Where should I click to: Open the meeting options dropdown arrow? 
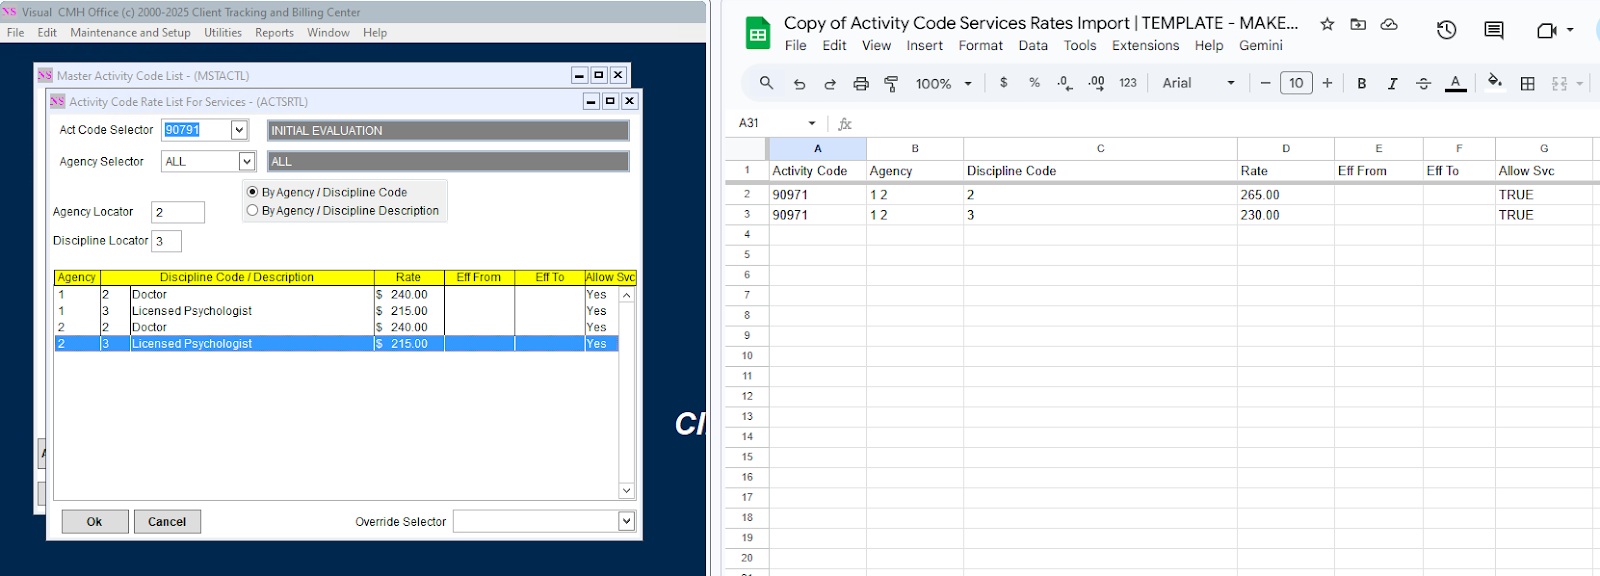(1570, 30)
